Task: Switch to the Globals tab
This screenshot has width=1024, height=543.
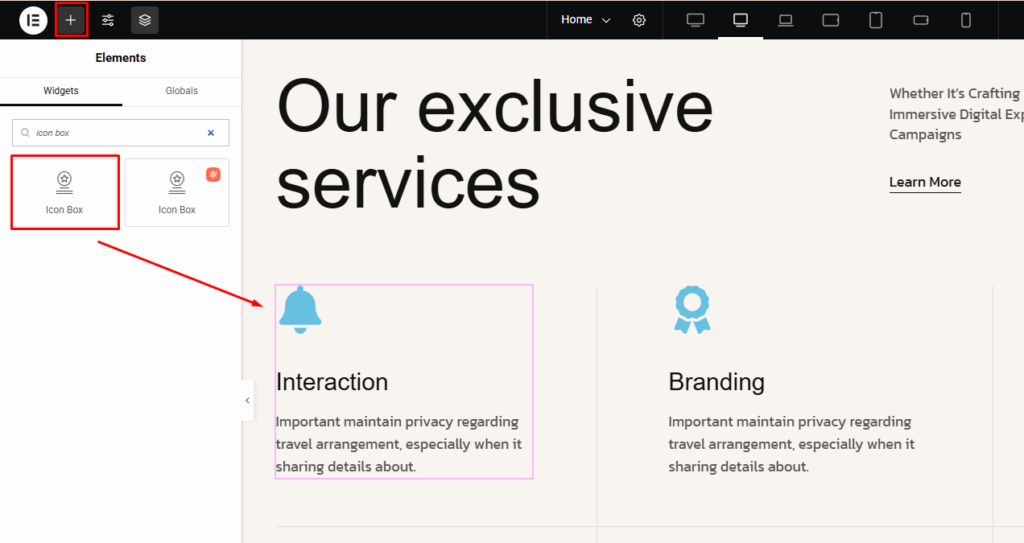Action: pyautogui.click(x=181, y=91)
